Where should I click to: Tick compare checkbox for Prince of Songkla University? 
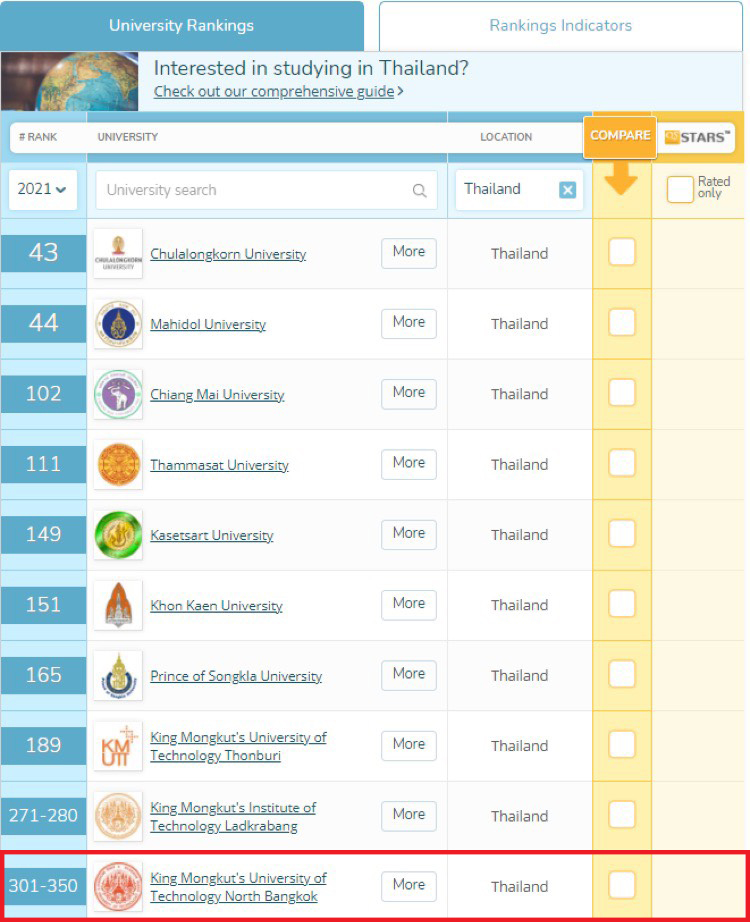[x=622, y=674]
